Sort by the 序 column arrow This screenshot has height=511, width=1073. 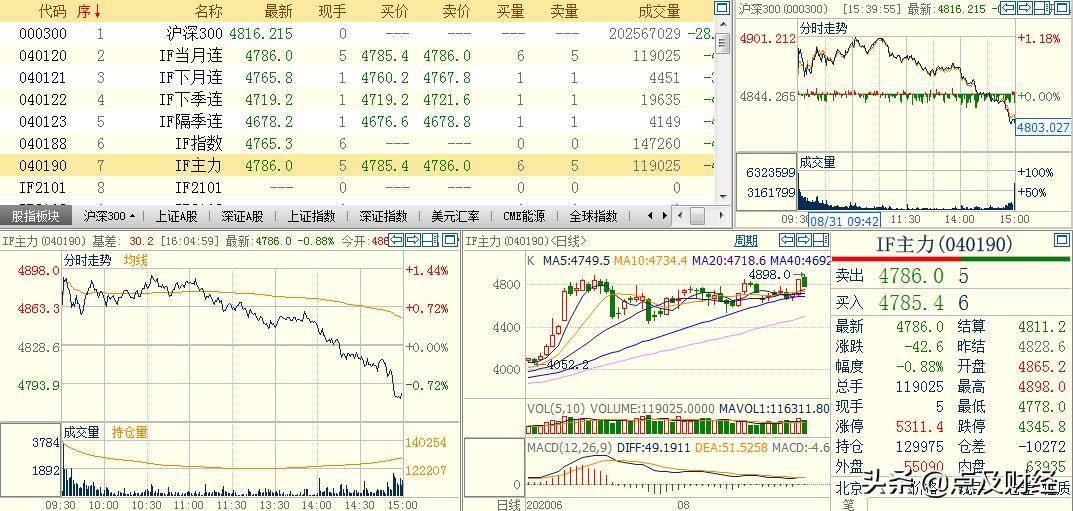pyautogui.click(x=97, y=11)
